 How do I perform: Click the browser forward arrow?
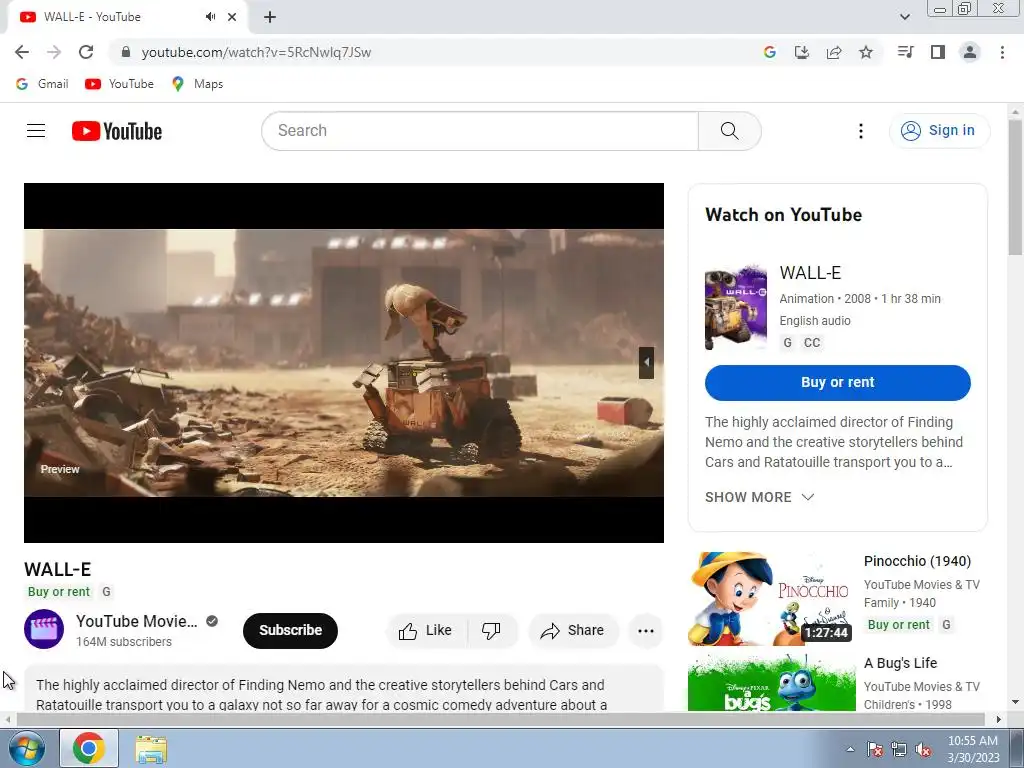tap(54, 52)
